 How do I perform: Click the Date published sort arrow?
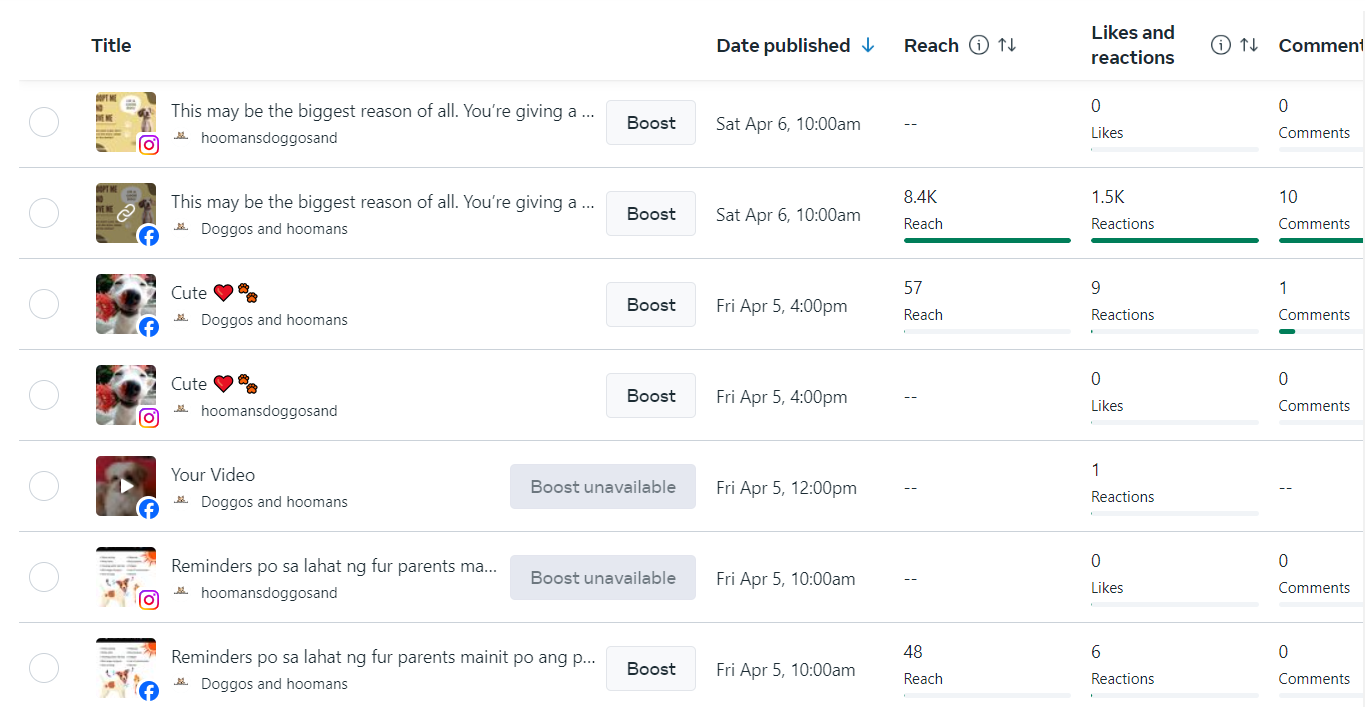tap(868, 45)
